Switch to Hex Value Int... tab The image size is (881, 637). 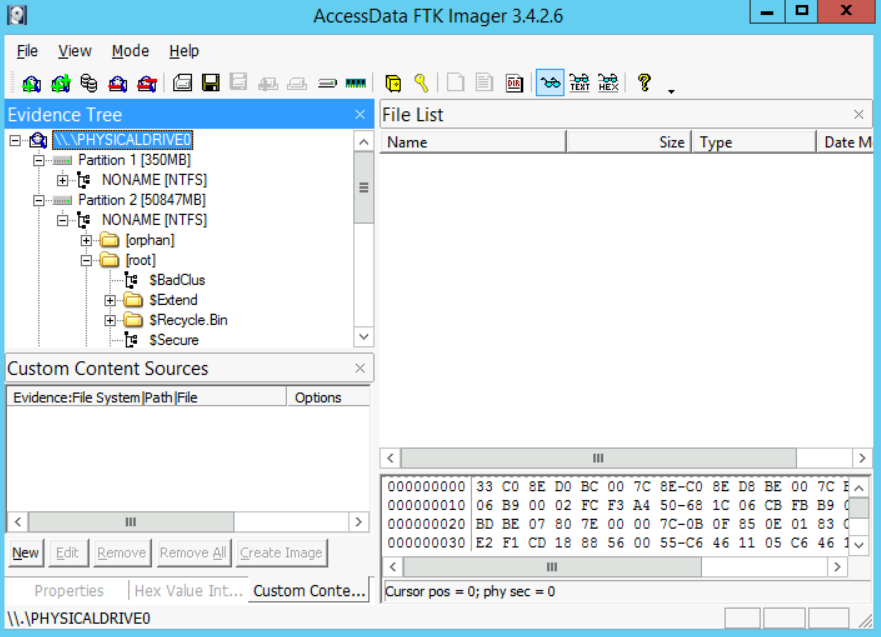click(188, 591)
